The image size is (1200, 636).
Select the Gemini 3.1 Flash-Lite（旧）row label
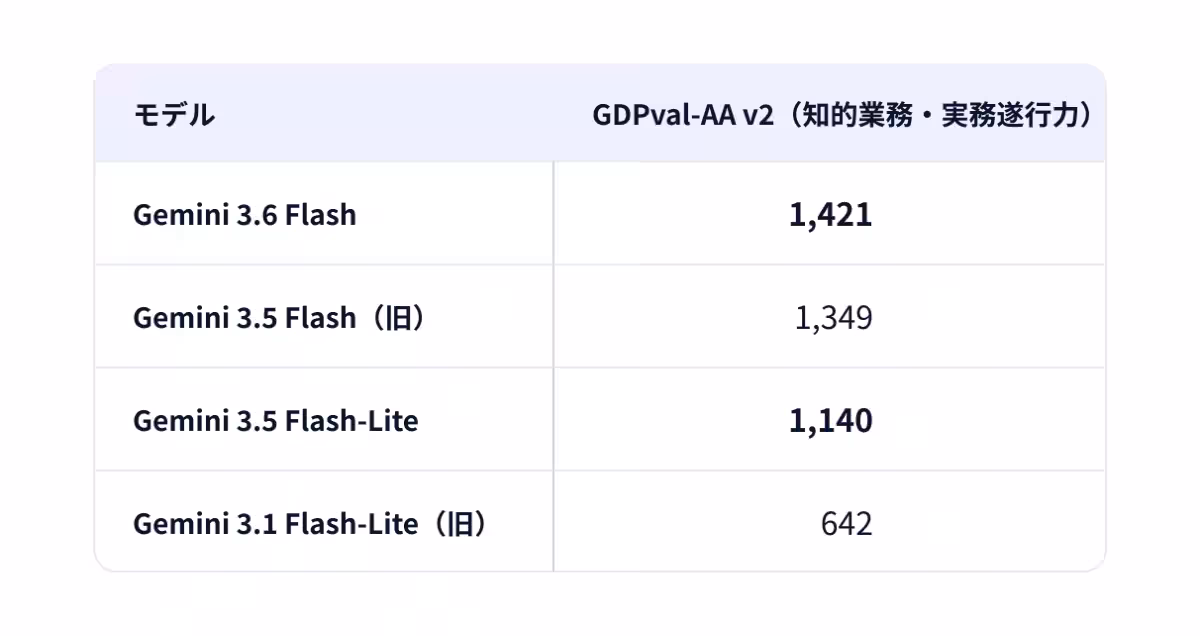(x=313, y=524)
